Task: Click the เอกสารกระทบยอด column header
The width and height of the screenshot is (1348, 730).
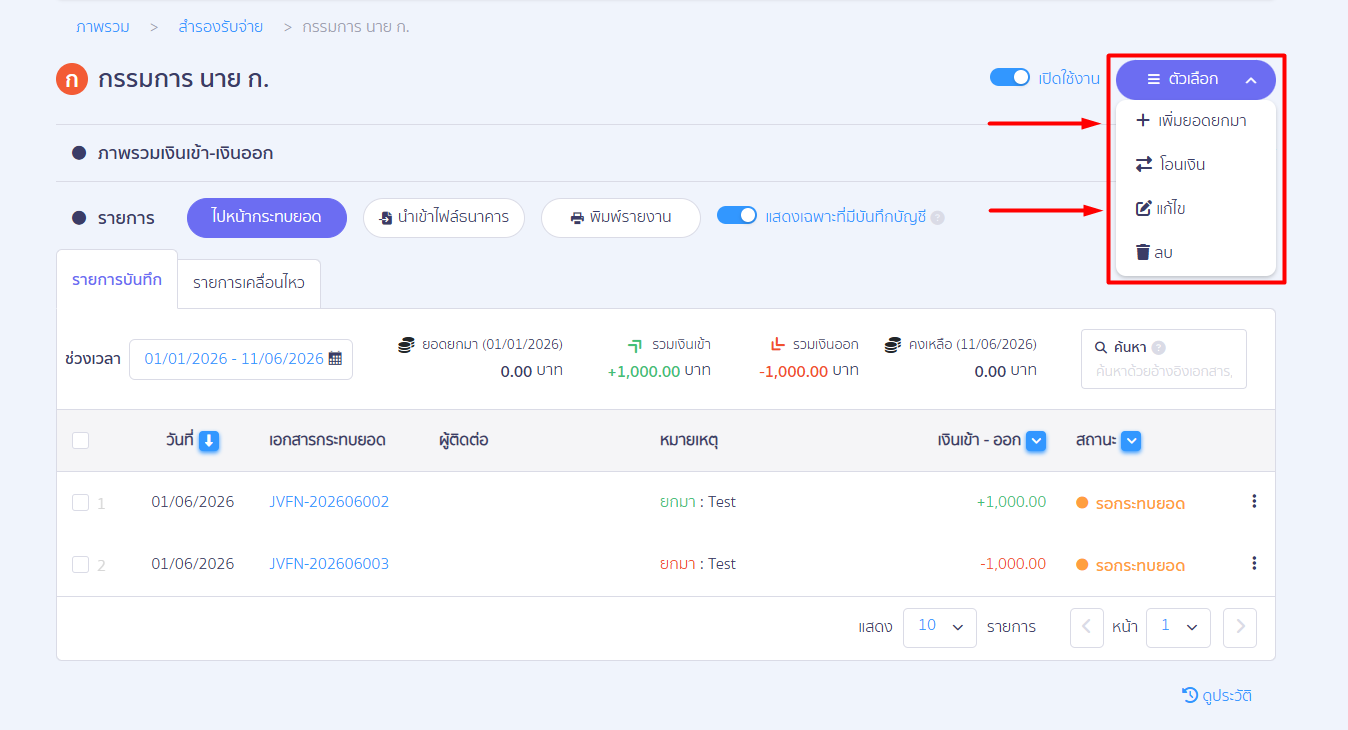Action: pos(327,440)
